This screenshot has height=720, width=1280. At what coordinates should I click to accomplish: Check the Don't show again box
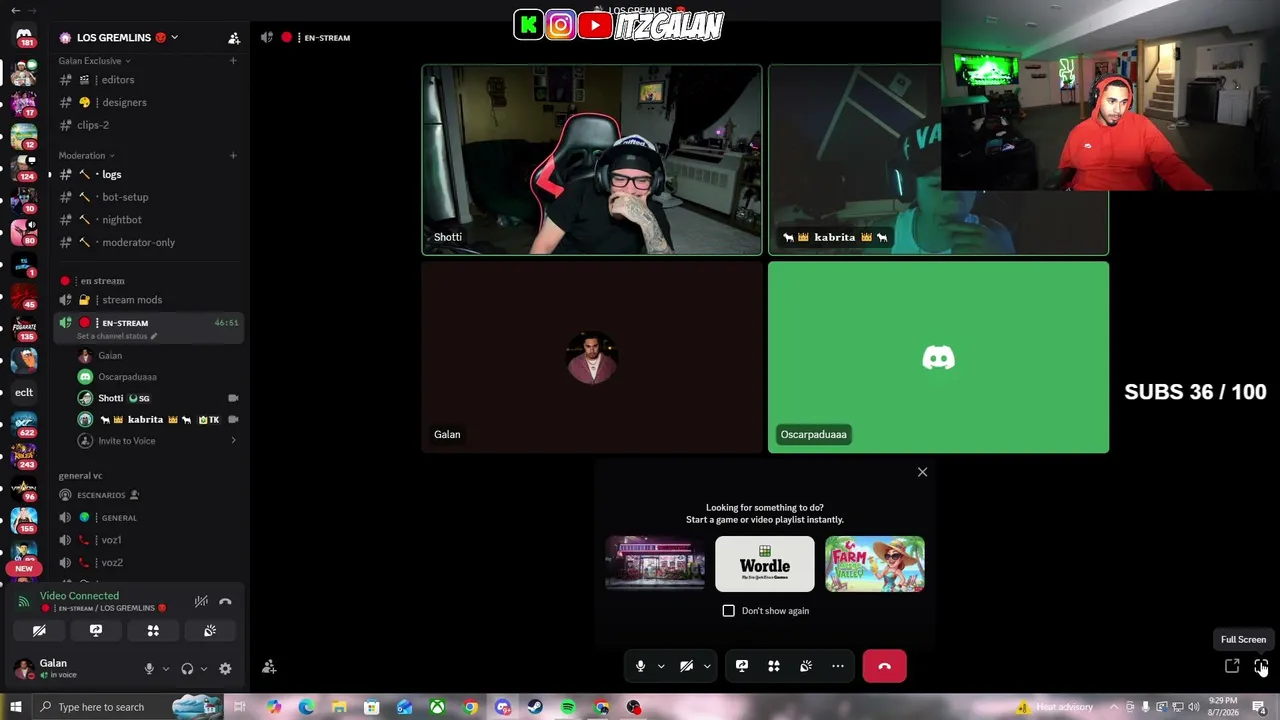(729, 611)
